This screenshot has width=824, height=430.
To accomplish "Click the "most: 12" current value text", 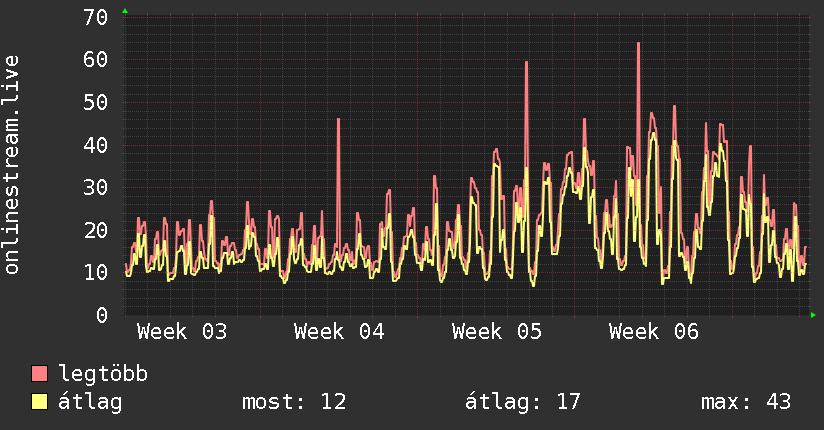I will pos(294,402).
